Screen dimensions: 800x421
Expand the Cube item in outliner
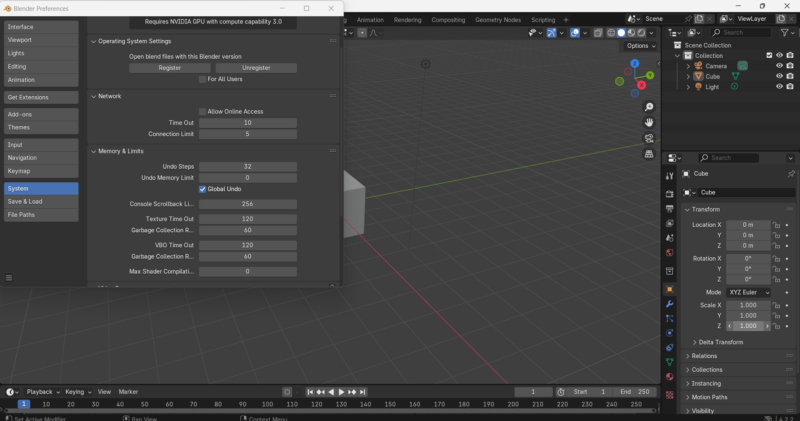[688, 77]
